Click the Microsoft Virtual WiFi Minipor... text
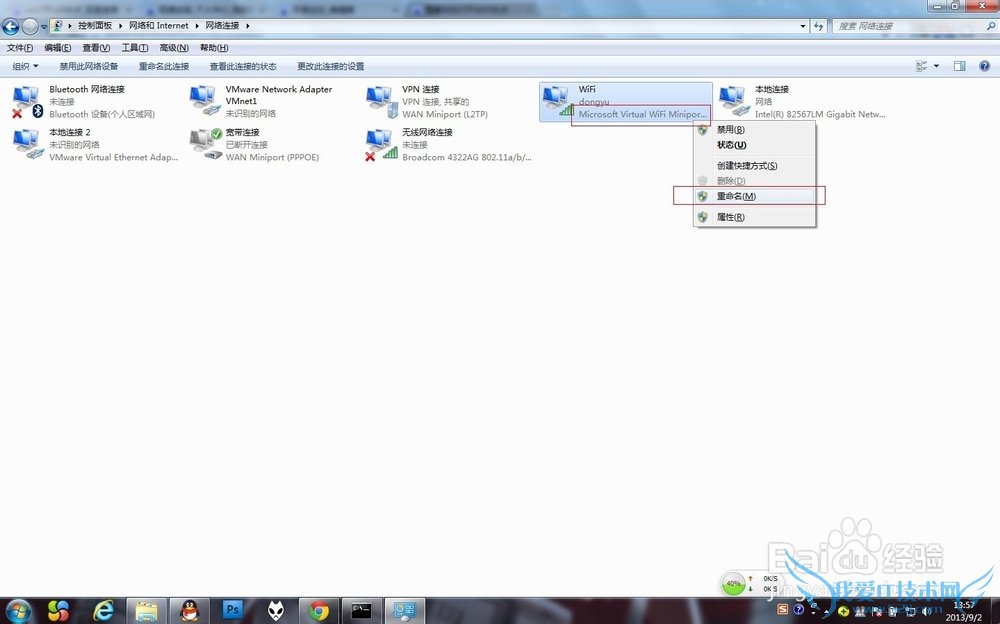 click(x=643, y=114)
